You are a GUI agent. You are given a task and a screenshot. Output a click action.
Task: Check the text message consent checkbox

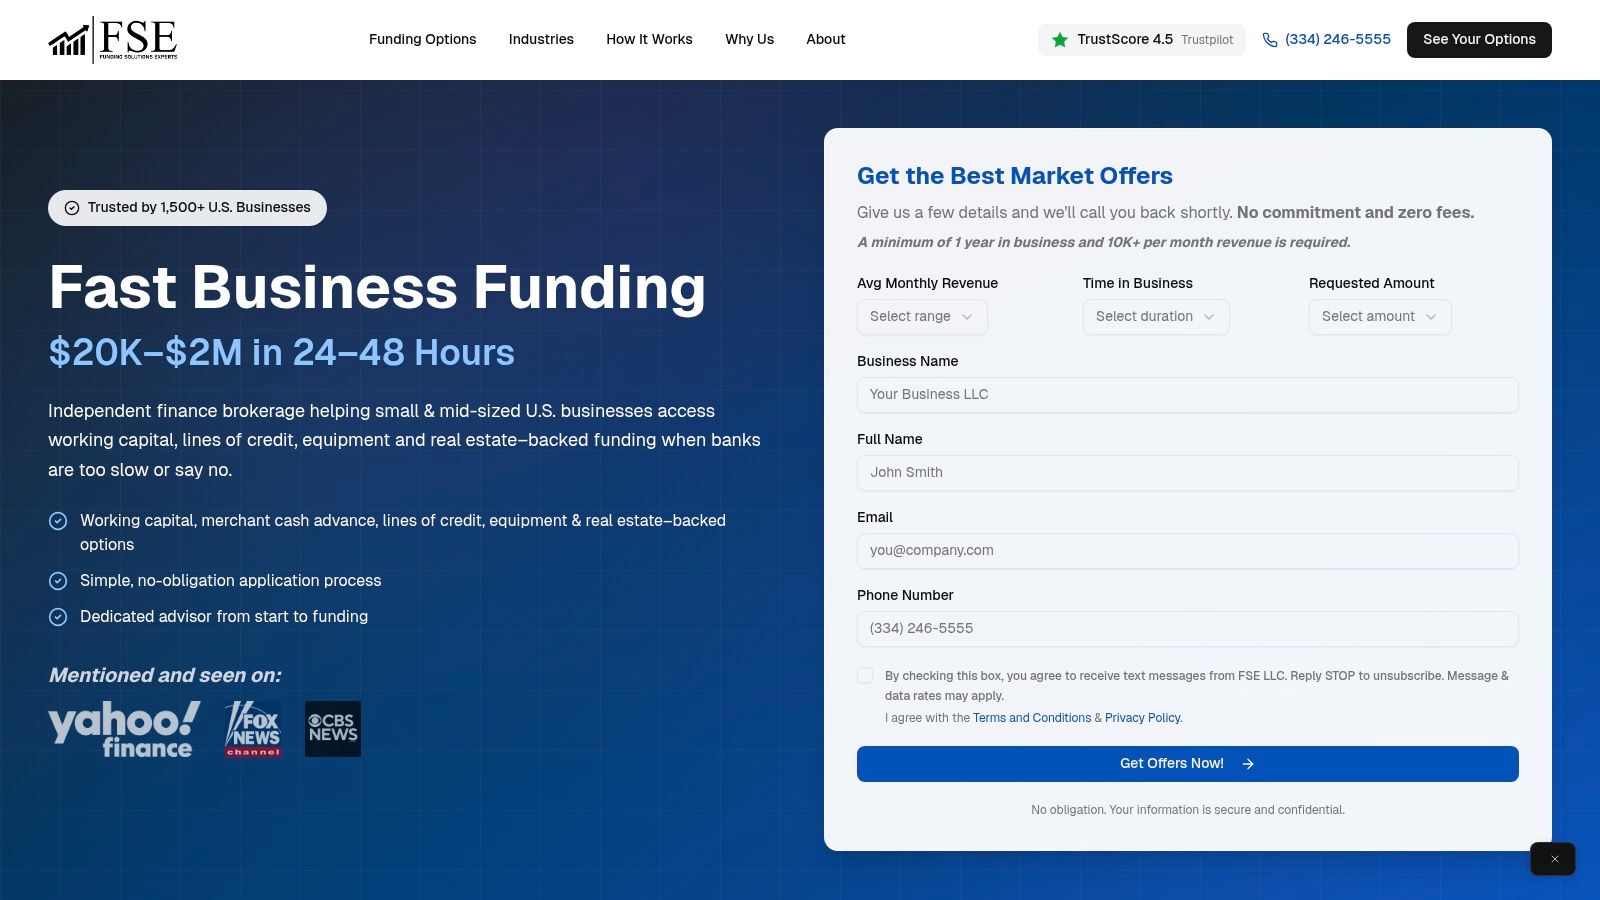(x=865, y=675)
